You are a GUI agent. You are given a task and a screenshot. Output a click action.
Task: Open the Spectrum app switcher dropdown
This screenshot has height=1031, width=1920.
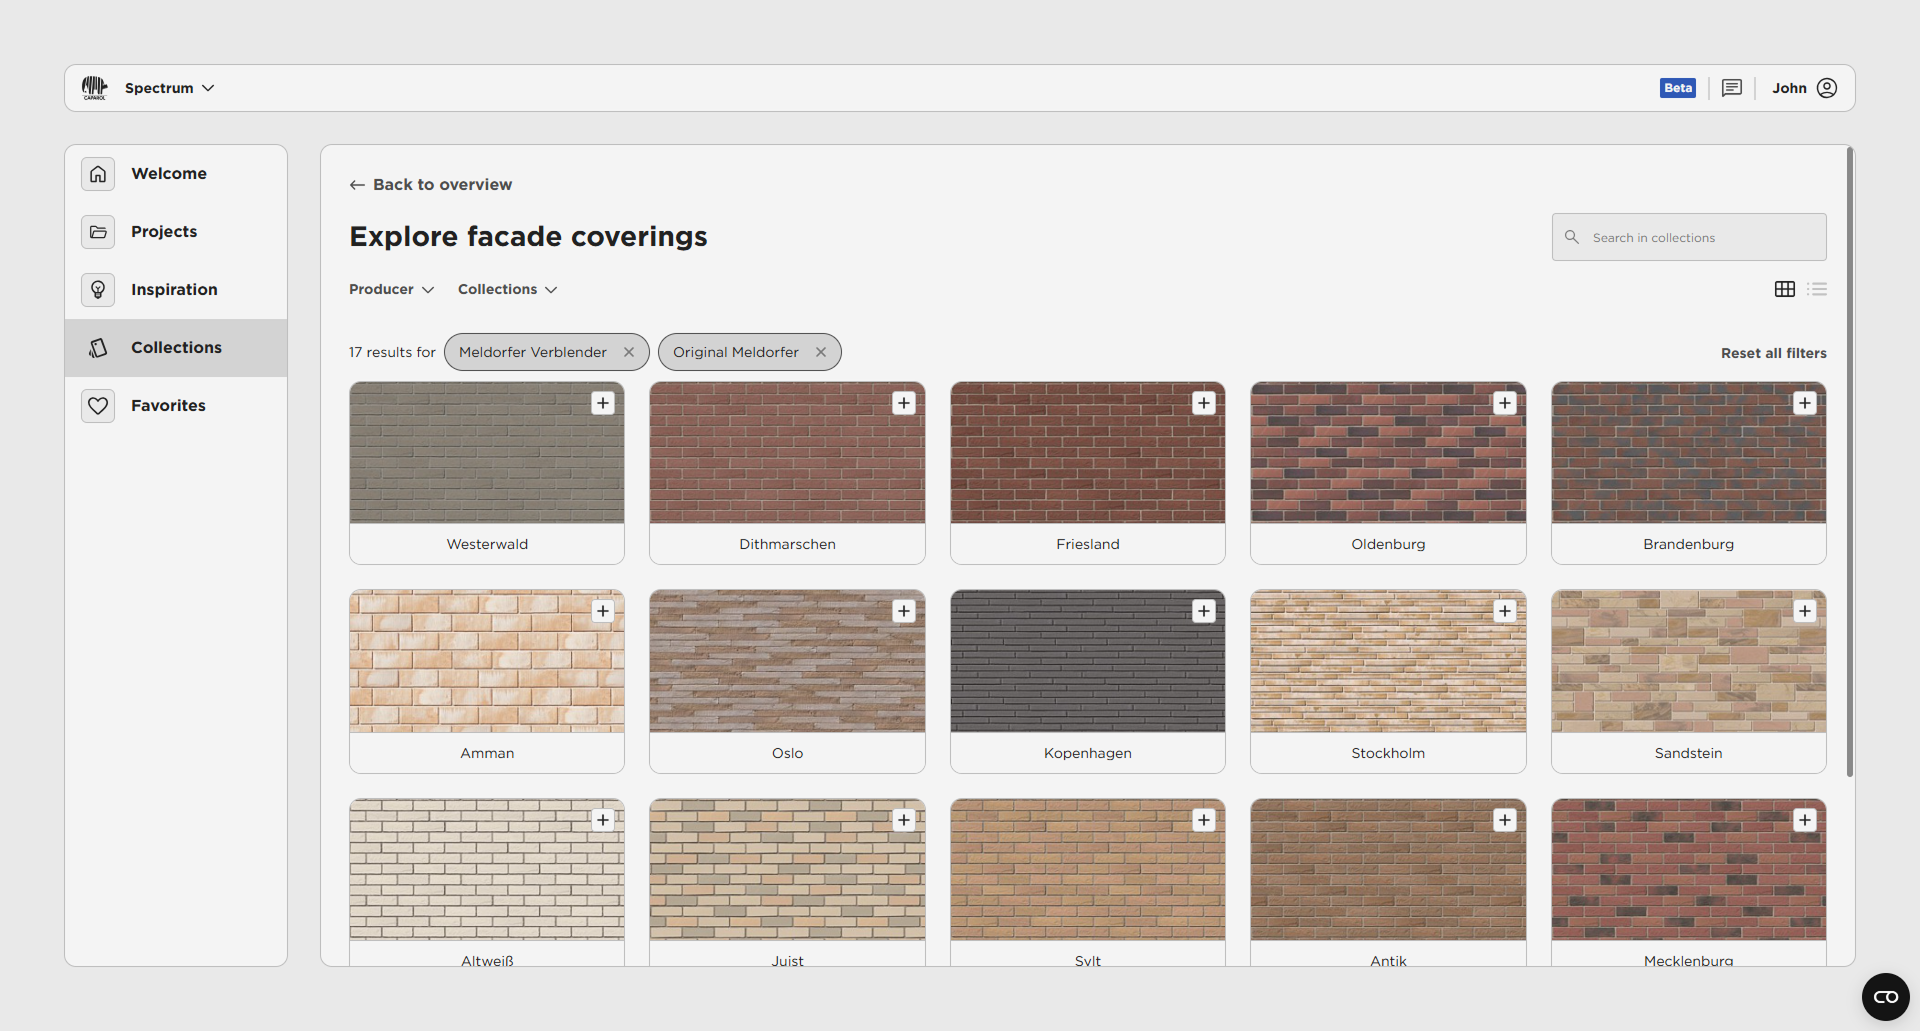pos(169,88)
